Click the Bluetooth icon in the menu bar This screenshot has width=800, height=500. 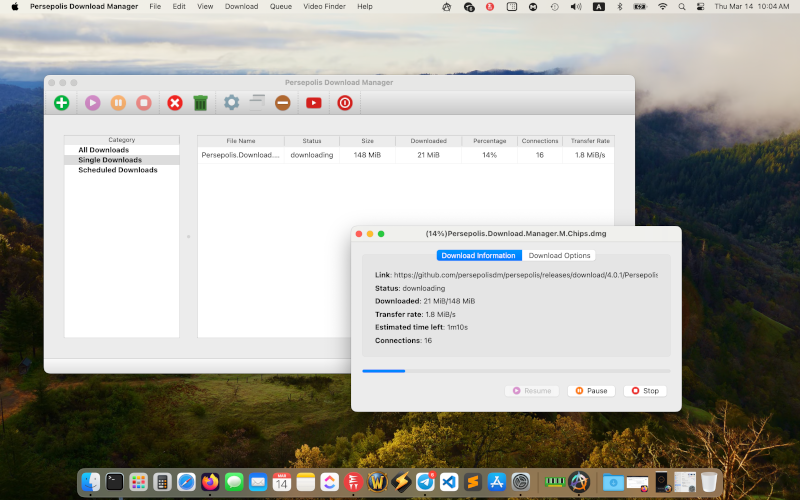pyautogui.click(x=620, y=7)
